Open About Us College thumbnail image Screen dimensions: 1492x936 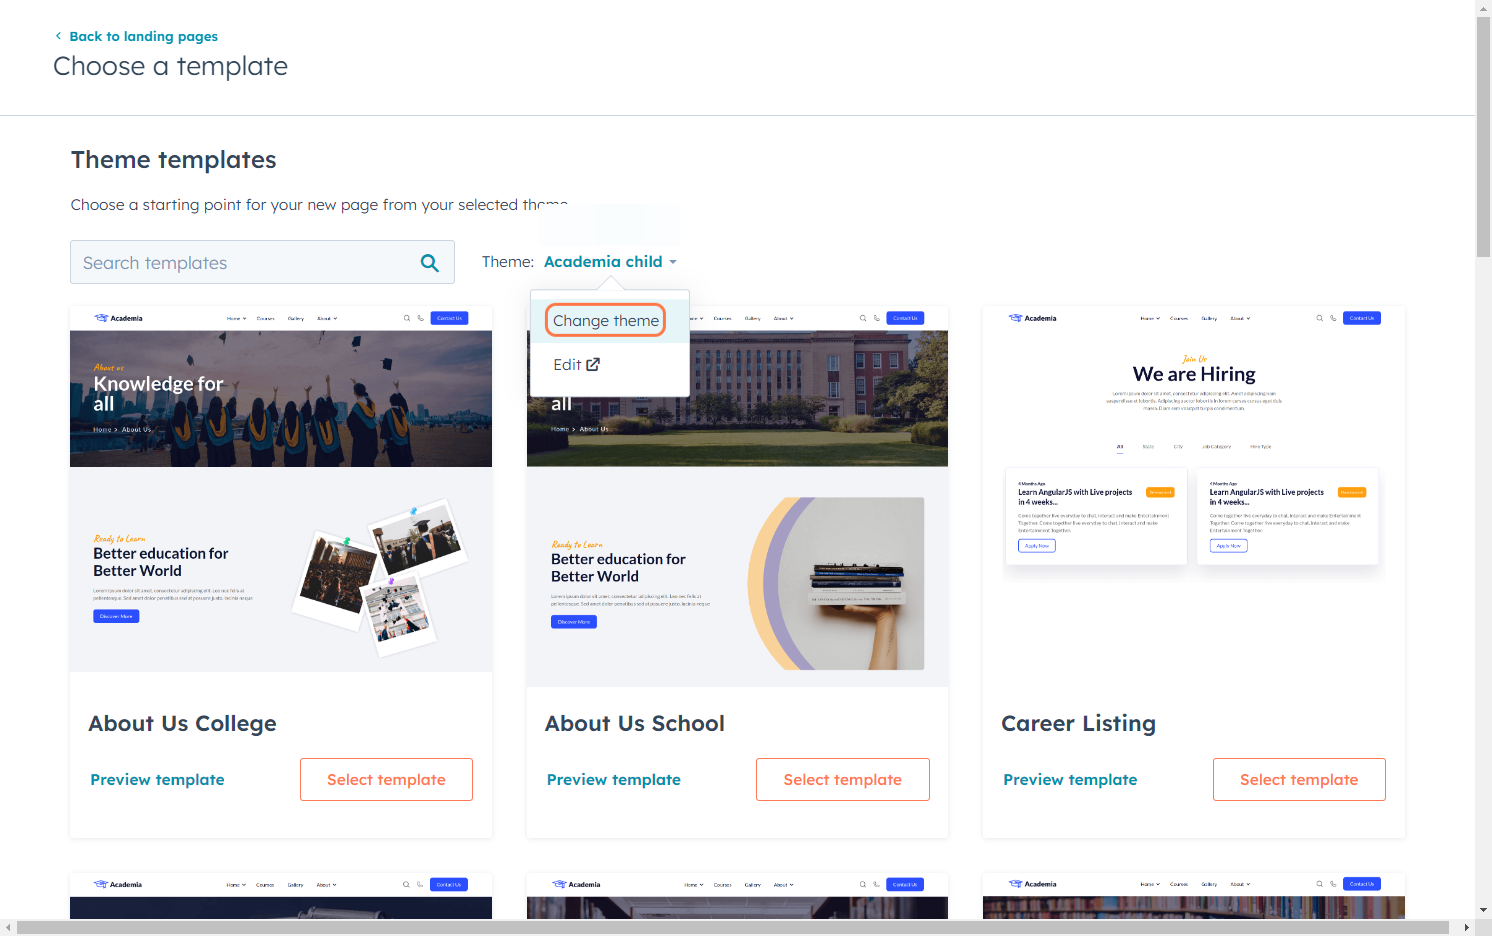(281, 489)
